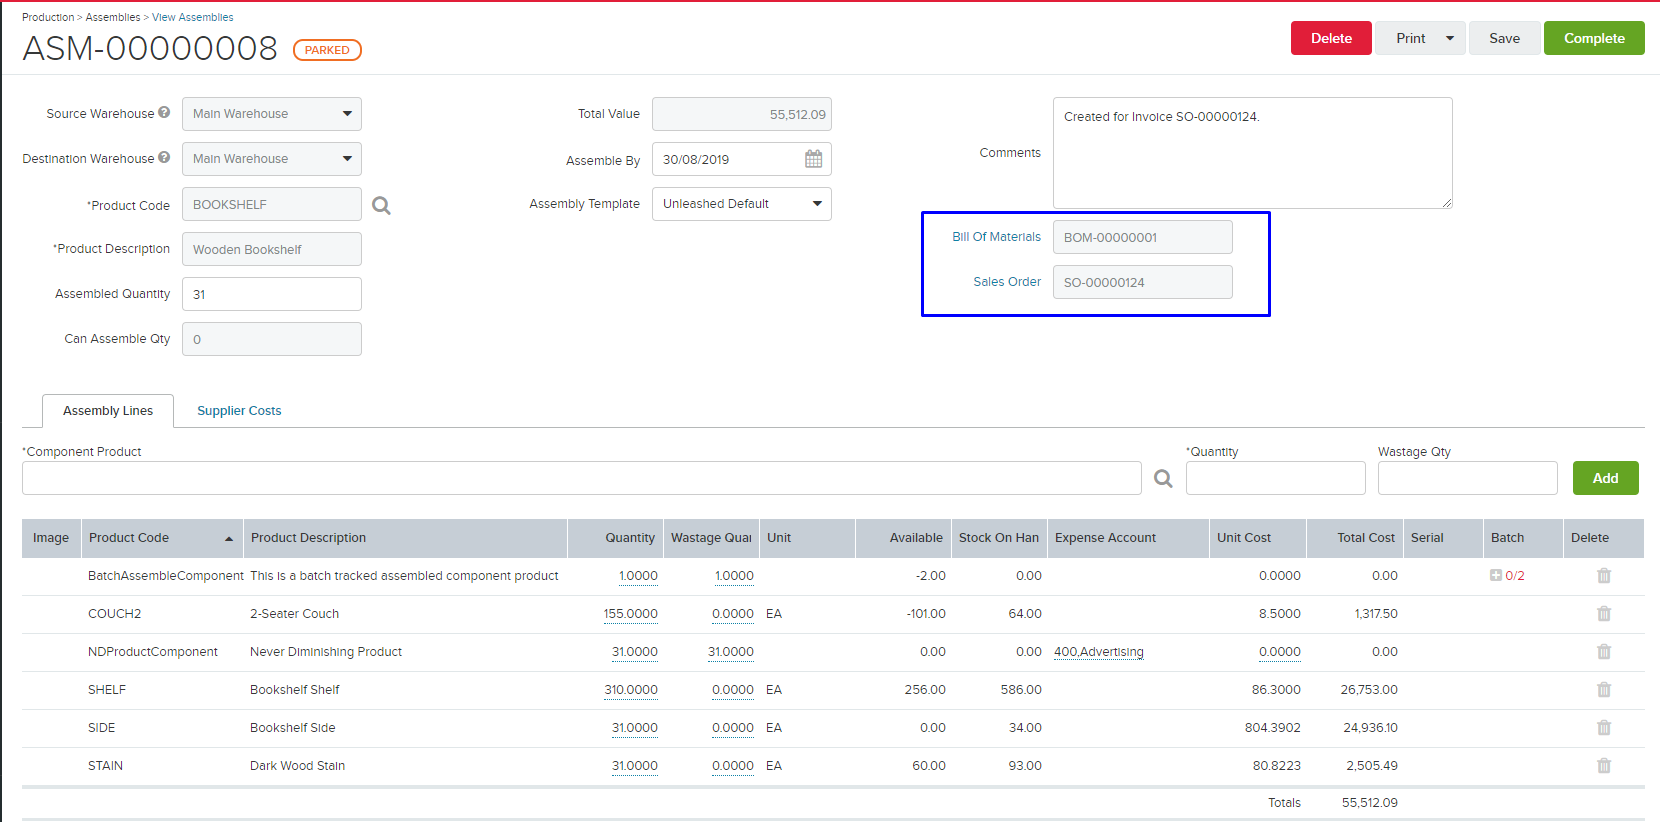1660x822 pixels.
Task: Click the Total Cost column header
Action: (x=1355, y=538)
